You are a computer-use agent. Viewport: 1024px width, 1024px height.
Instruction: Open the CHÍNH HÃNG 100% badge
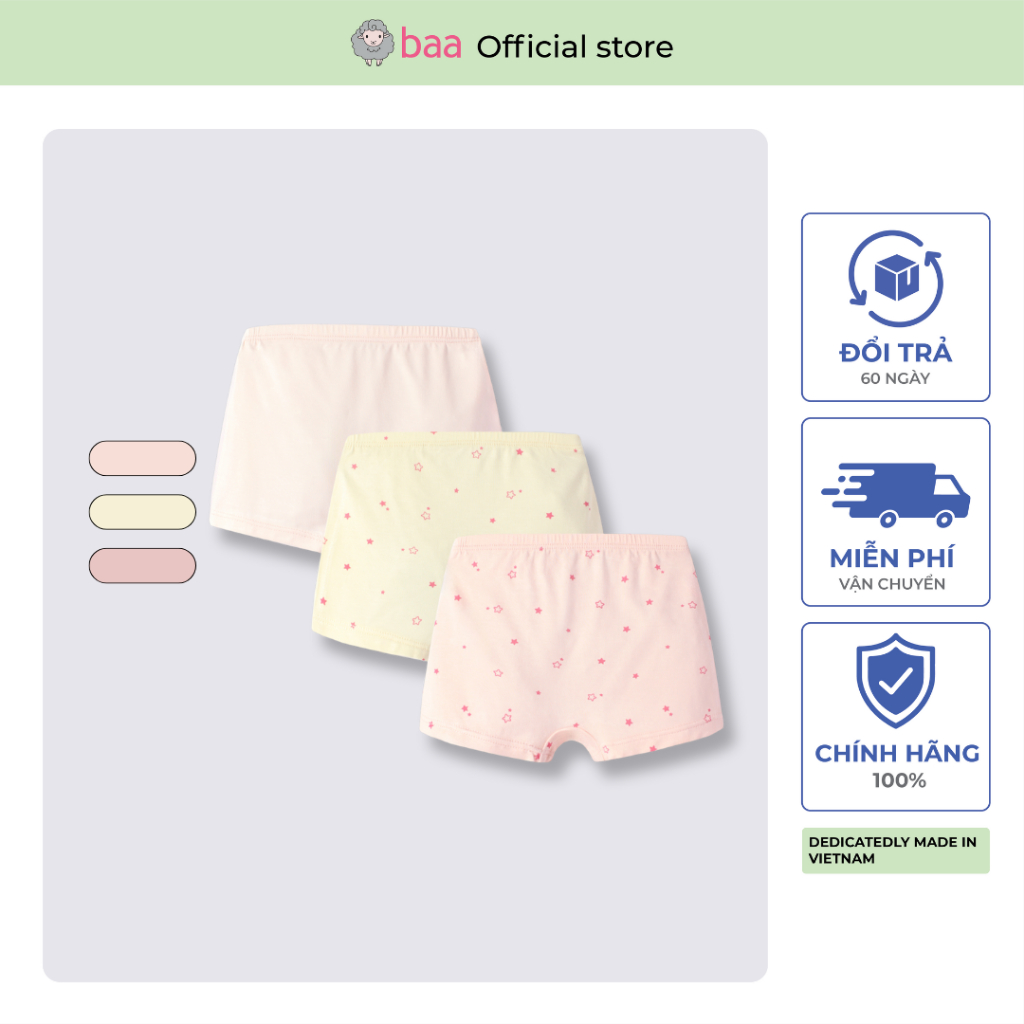click(895, 717)
